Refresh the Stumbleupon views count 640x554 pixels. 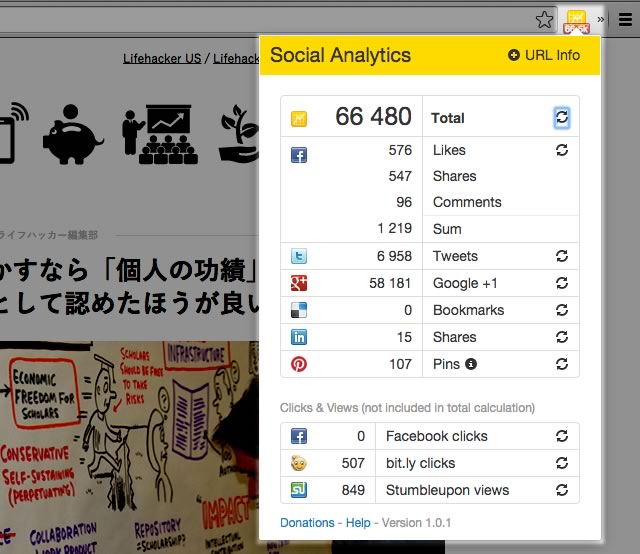pyautogui.click(x=562, y=490)
